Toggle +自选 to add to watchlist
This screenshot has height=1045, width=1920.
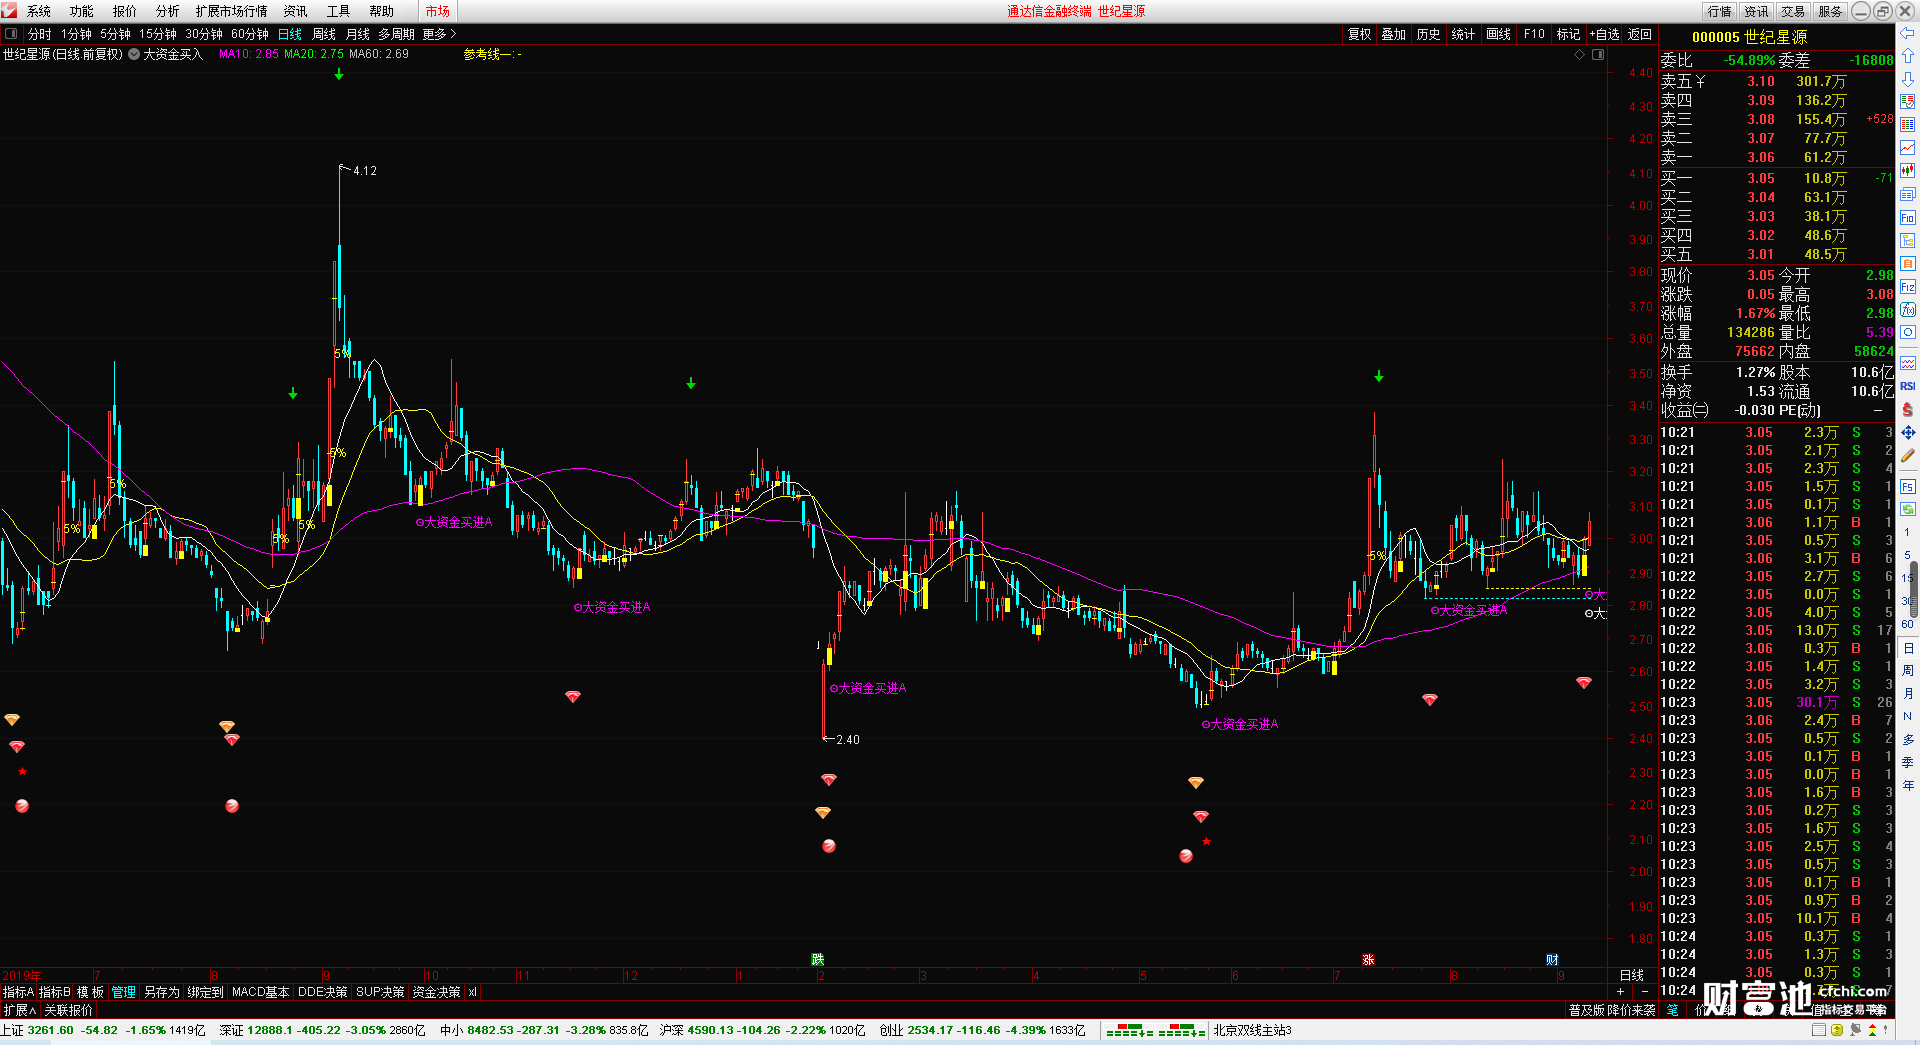(1604, 34)
